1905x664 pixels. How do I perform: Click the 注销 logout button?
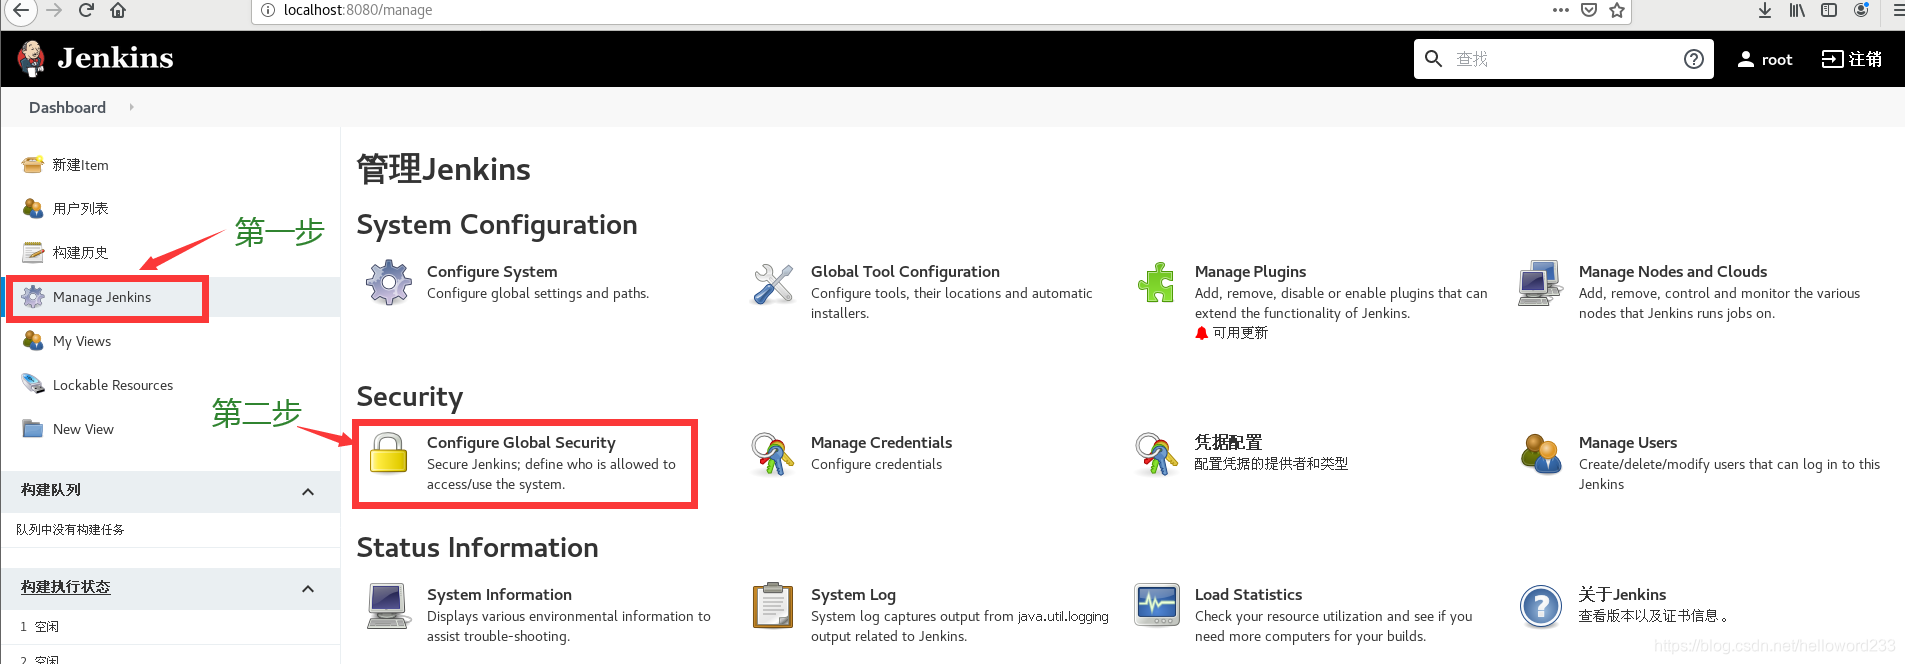pos(1852,59)
